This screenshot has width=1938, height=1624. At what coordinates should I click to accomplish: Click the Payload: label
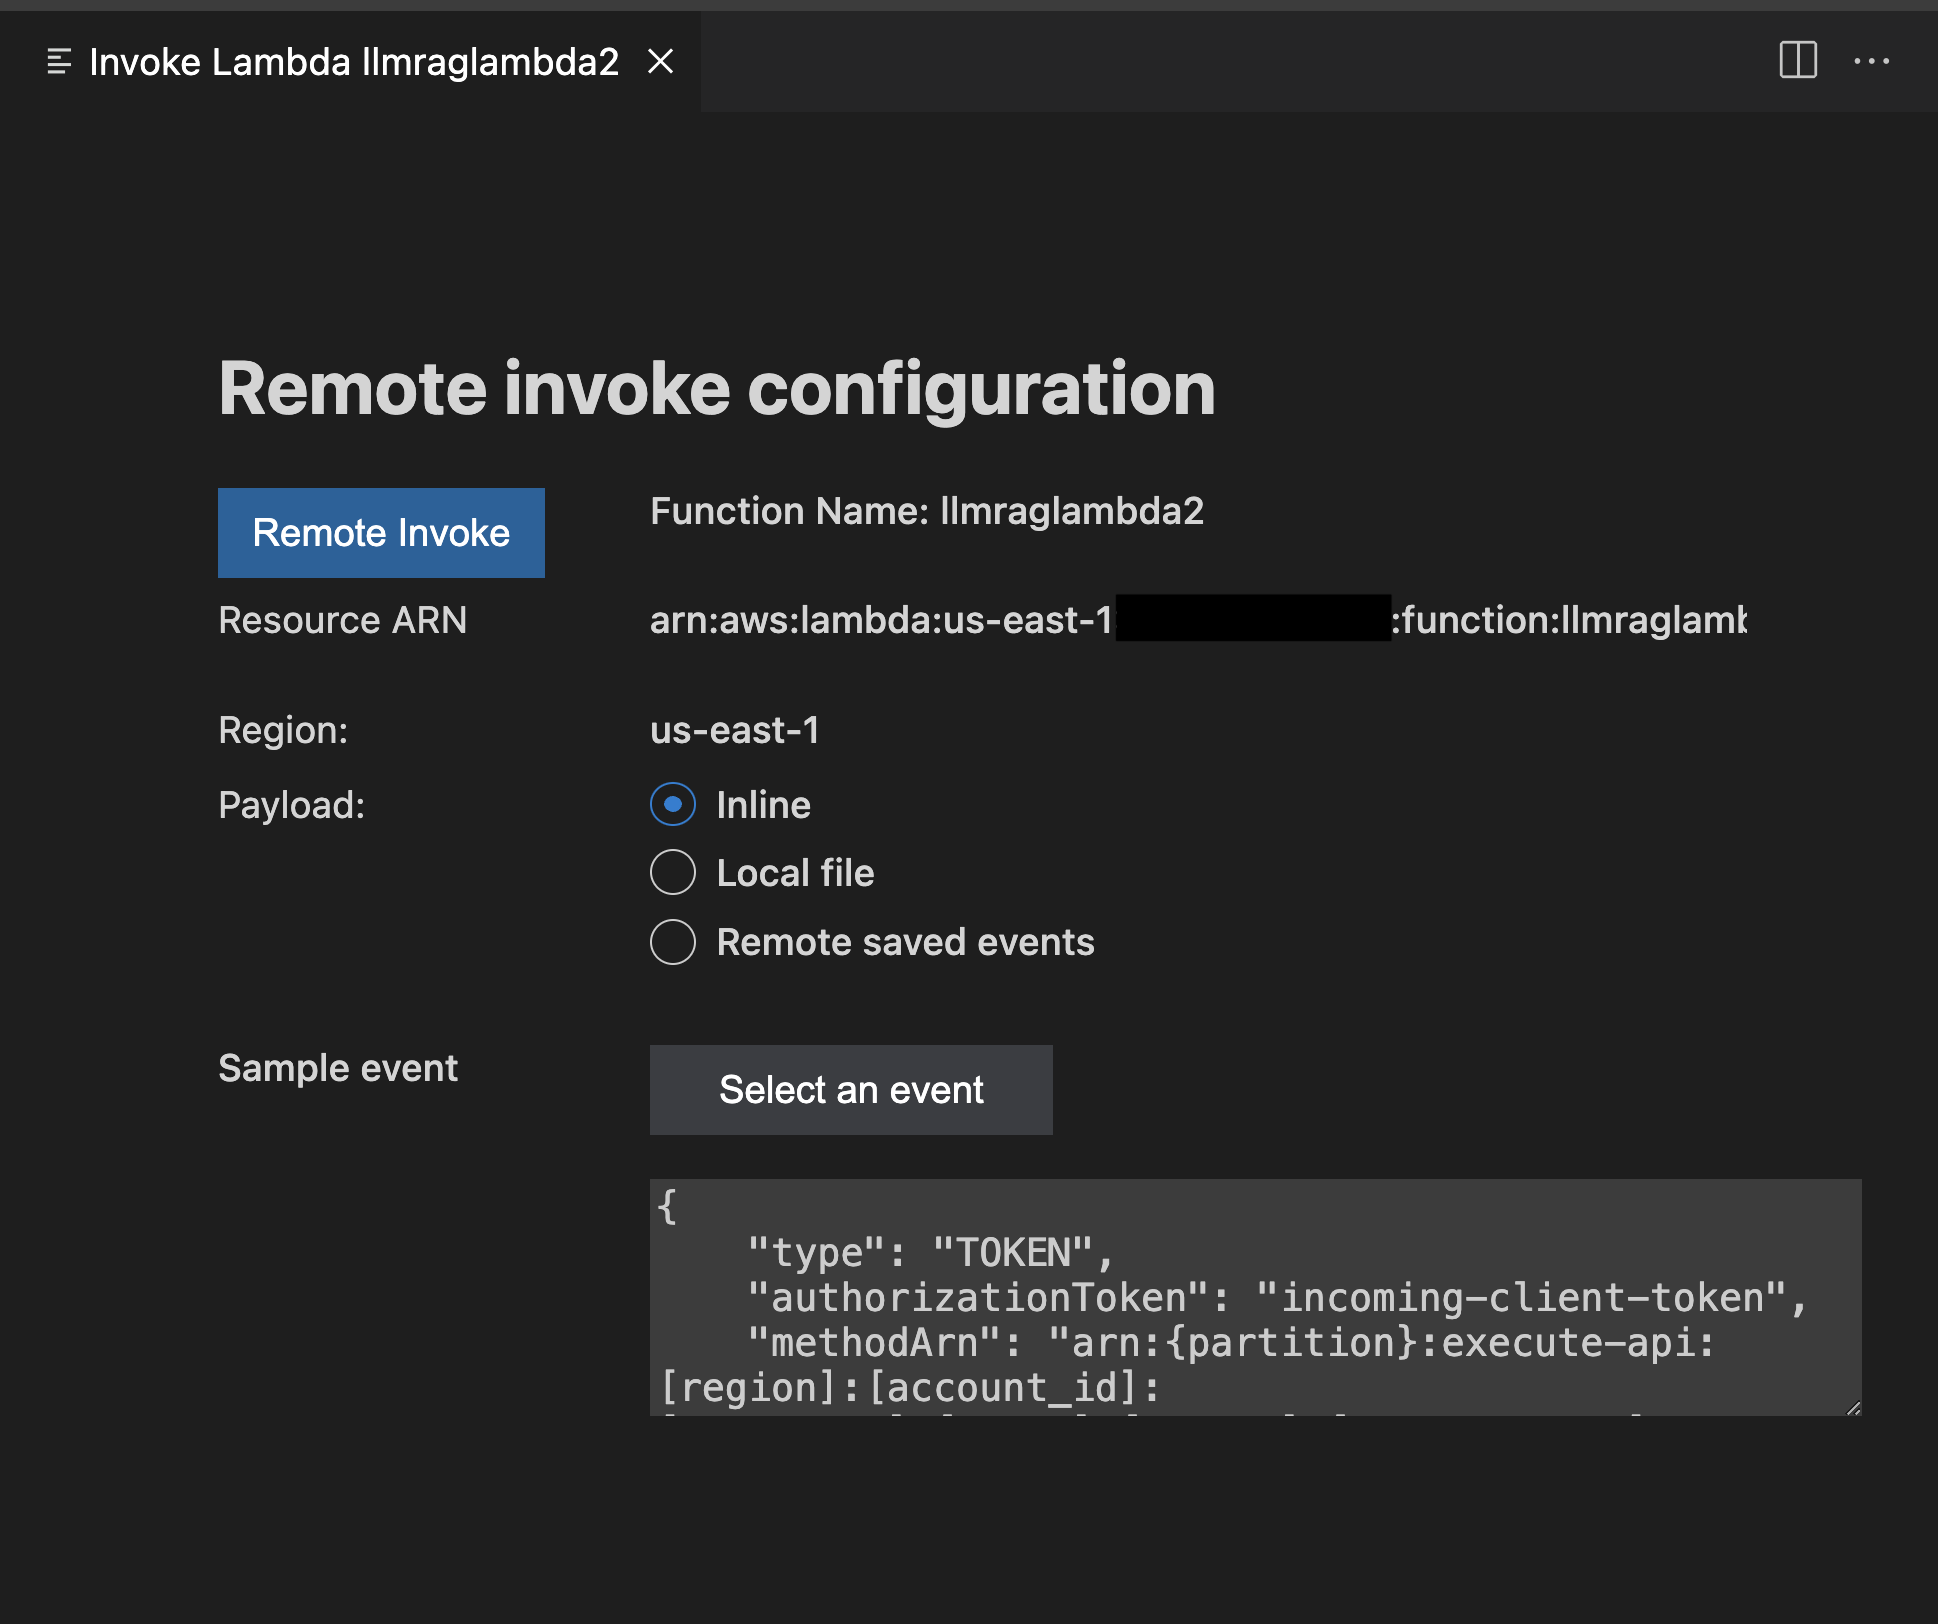pos(292,806)
